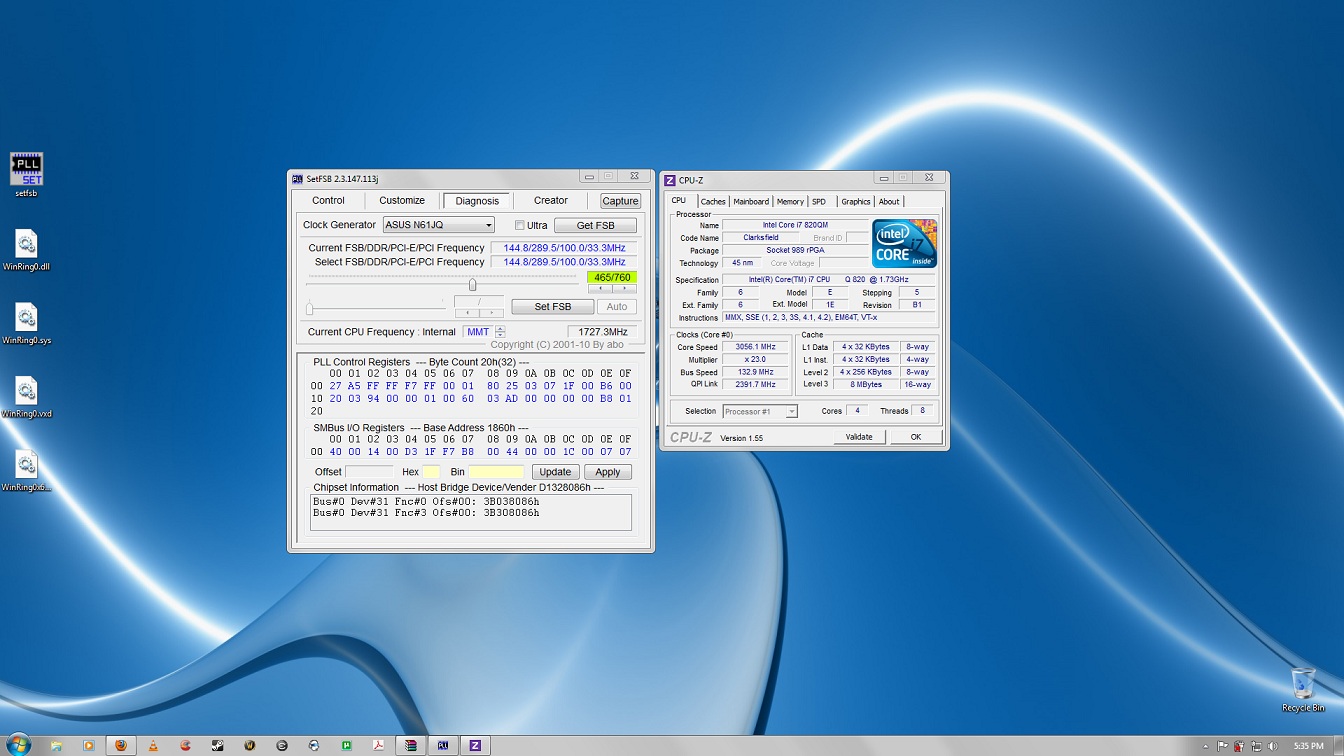Click the OK button in CPU-Z
The image size is (1344, 756).
coord(915,437)
